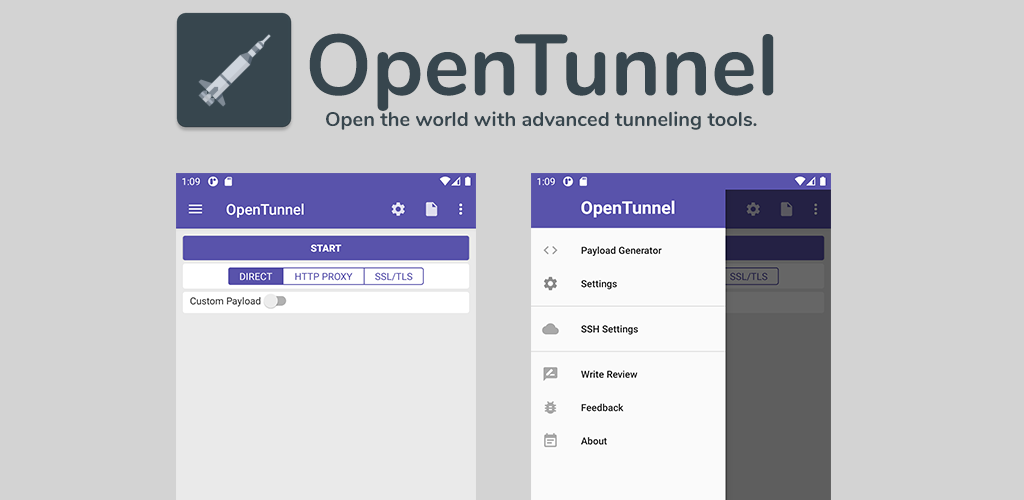This screenshot has height=500, width=1024.
Task: Click the Write Review pencil icon
Action: (x=551, y=374)
